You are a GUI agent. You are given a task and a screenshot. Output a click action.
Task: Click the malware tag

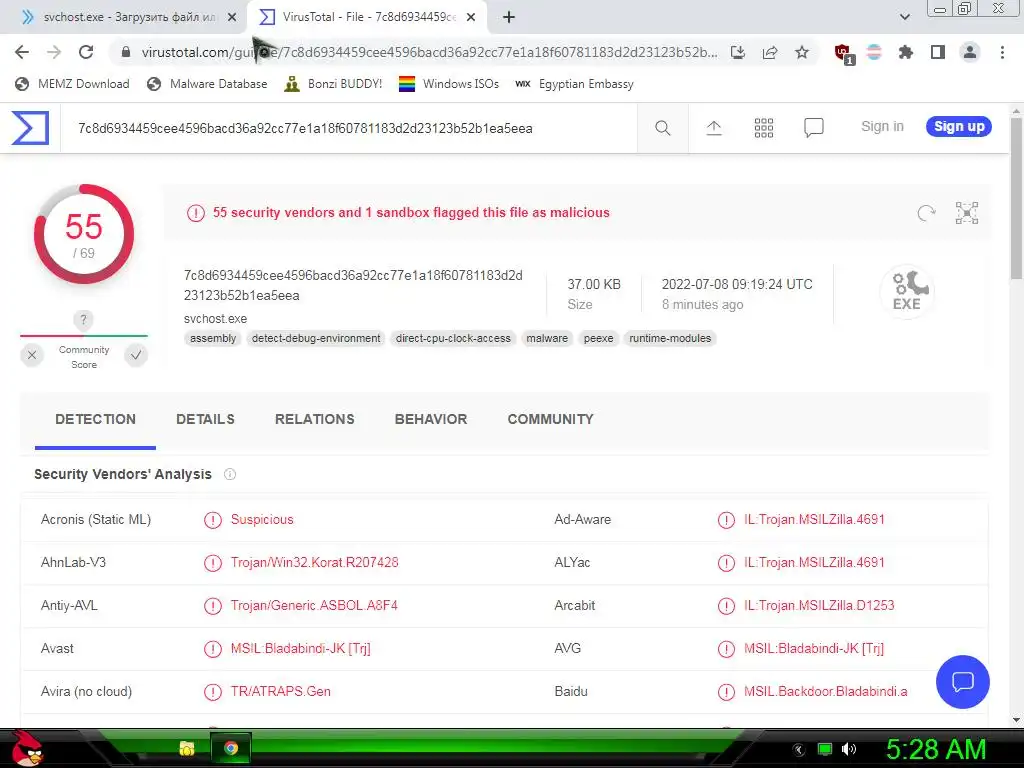coord(547,338)
